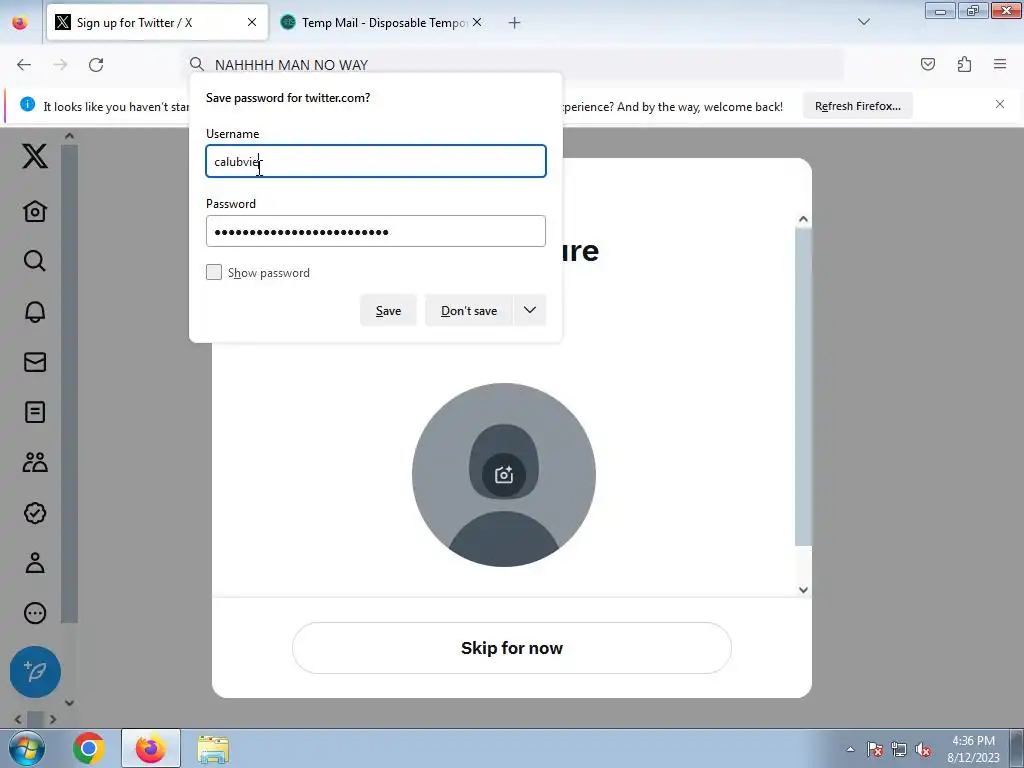Switch to Sign up for Twitter tab
Screen dimensions: 1024x768
(157, 23)
